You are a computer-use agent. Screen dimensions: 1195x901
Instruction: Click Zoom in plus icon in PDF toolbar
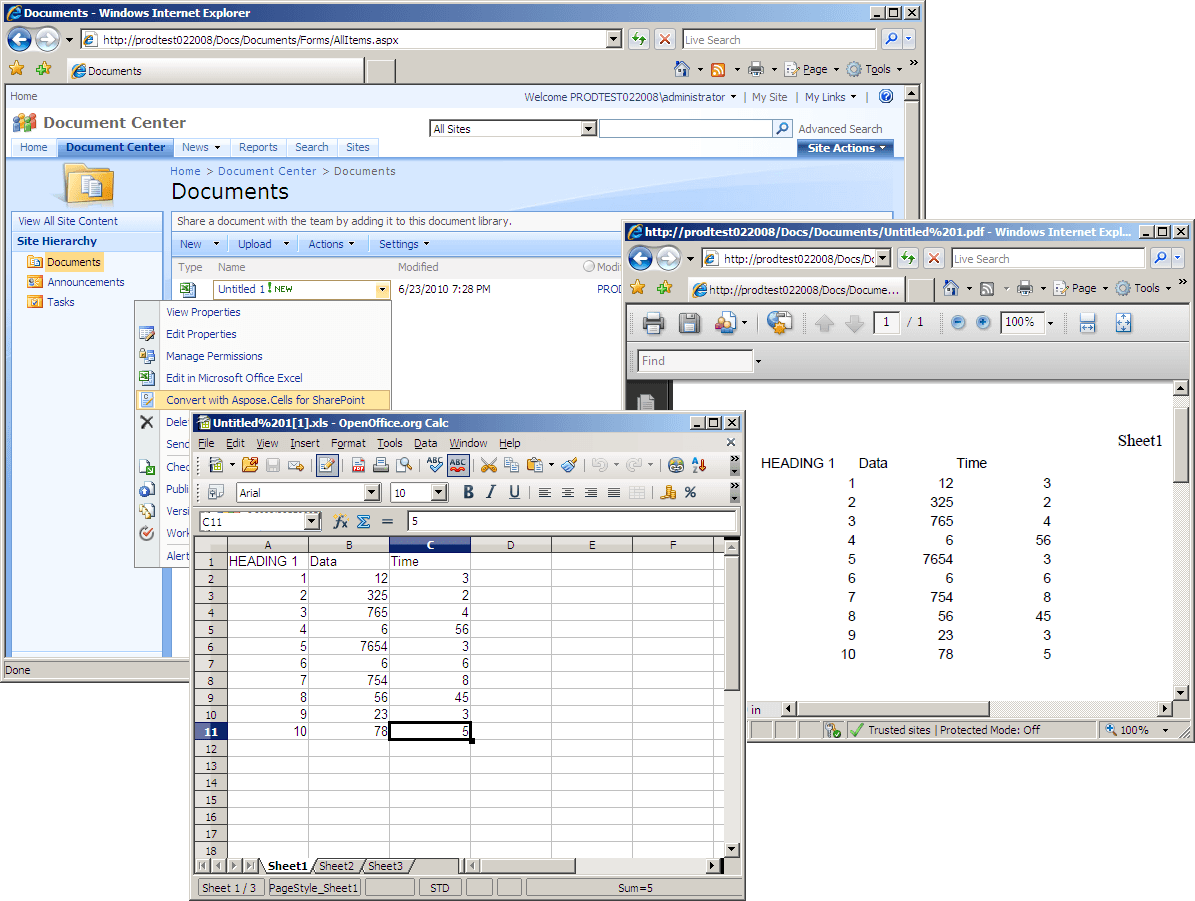click(983, 322)
